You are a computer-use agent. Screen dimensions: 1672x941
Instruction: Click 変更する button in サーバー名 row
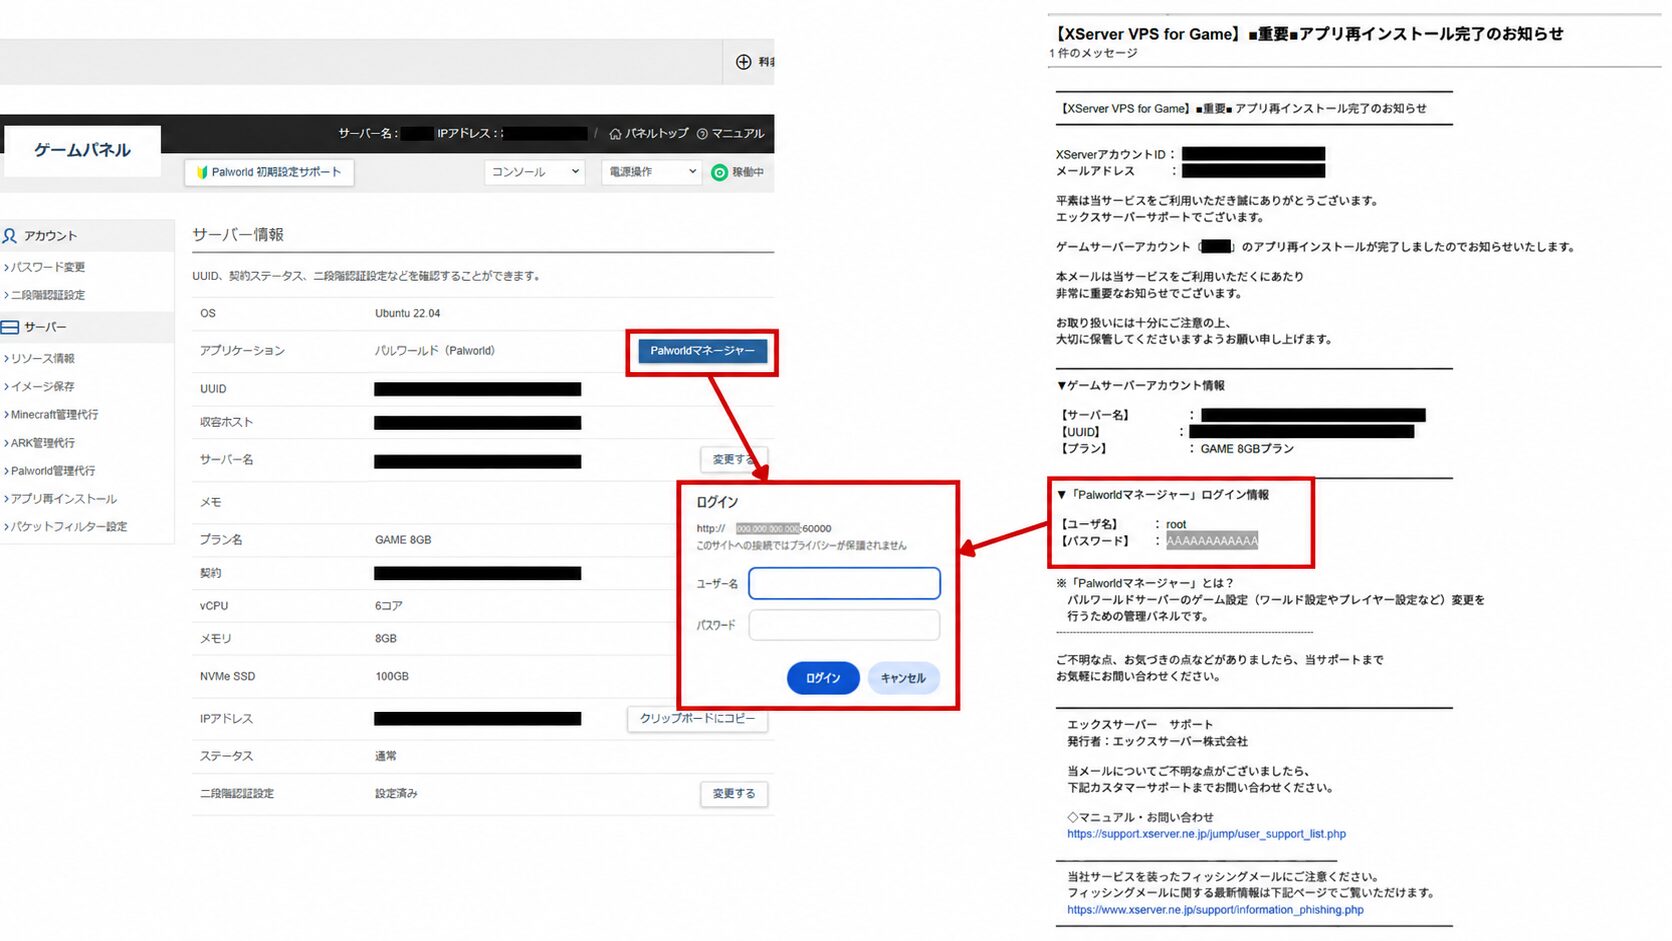(734, 460)
